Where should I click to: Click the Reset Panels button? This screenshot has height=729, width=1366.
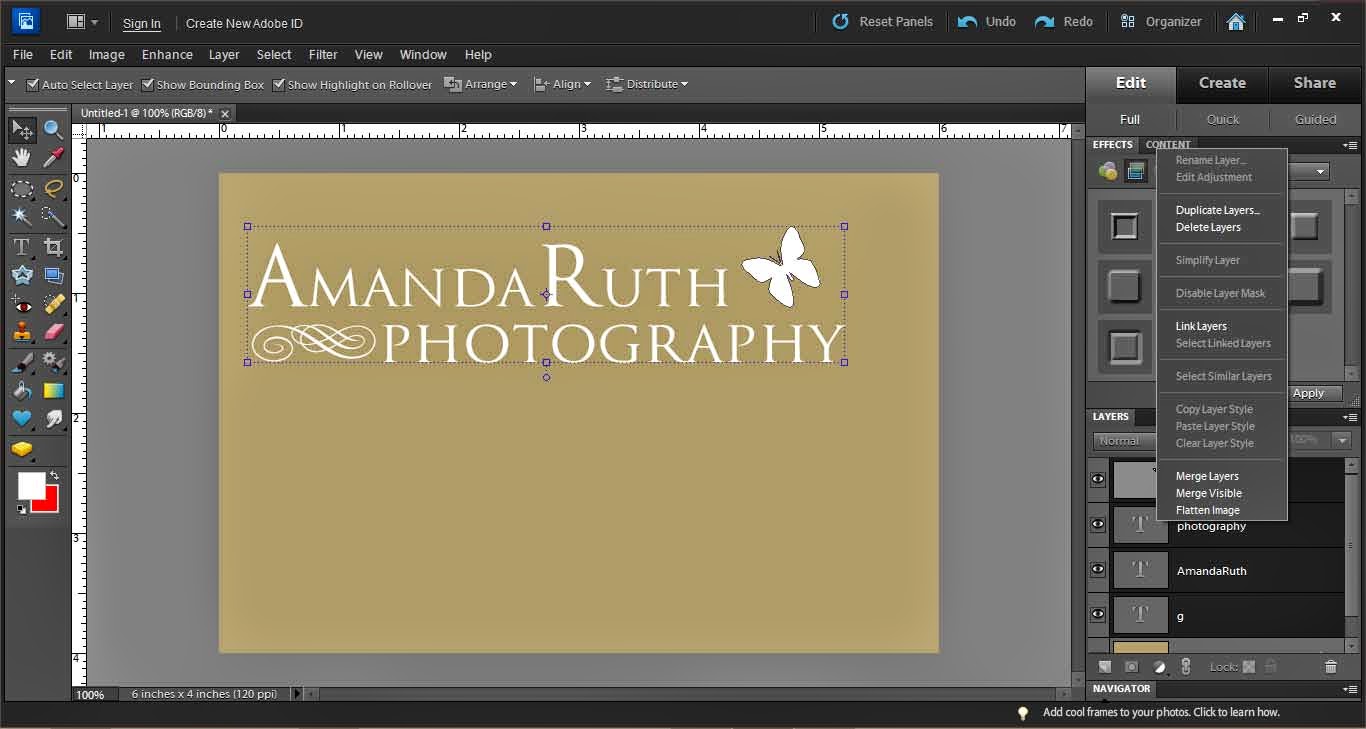click(883, 22)
